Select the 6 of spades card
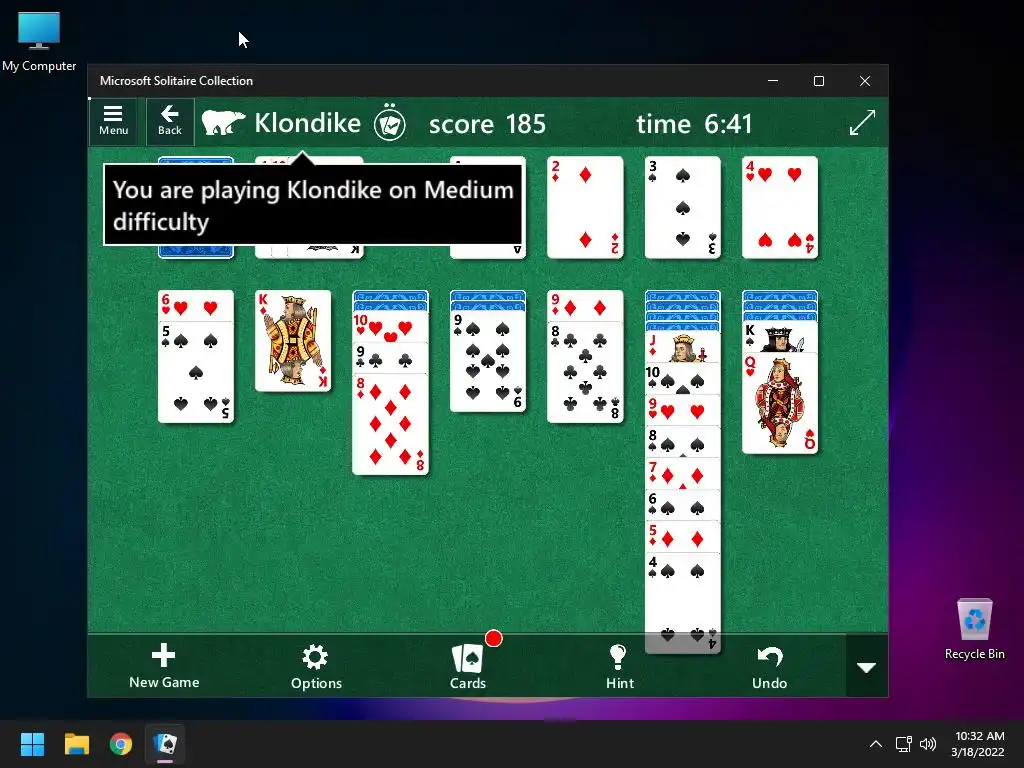 [682, 505]
